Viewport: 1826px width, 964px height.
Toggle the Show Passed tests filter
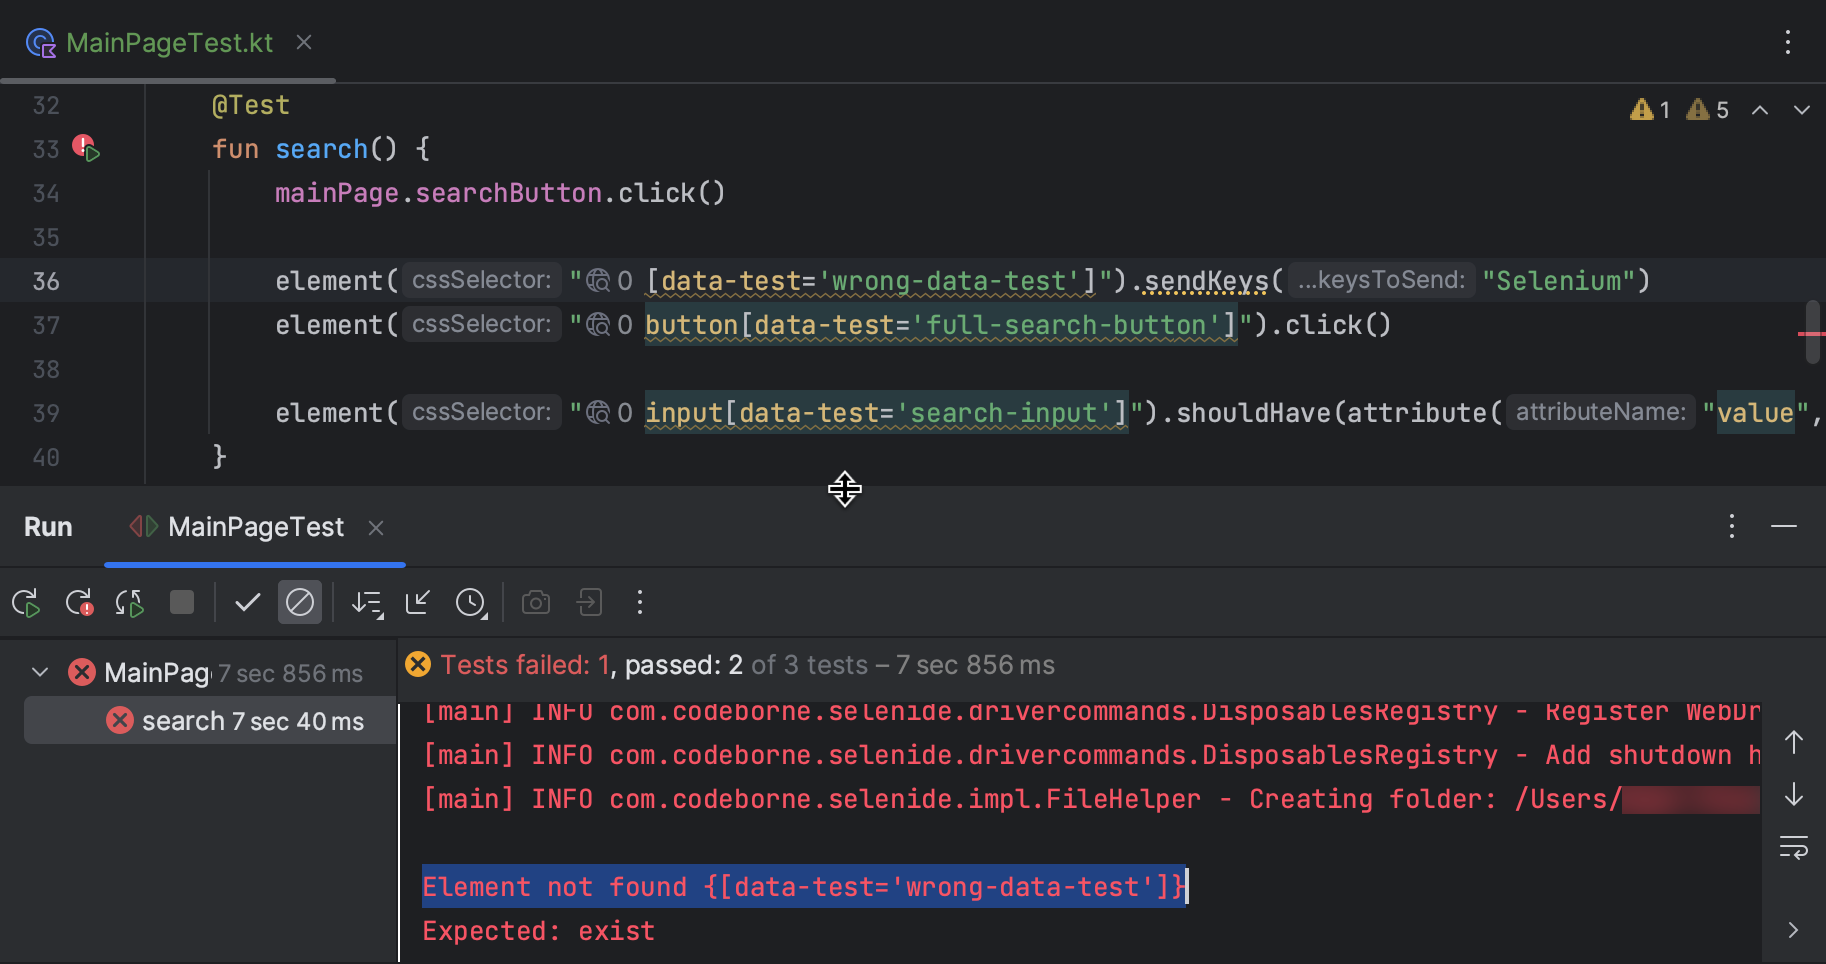[247, 602]
